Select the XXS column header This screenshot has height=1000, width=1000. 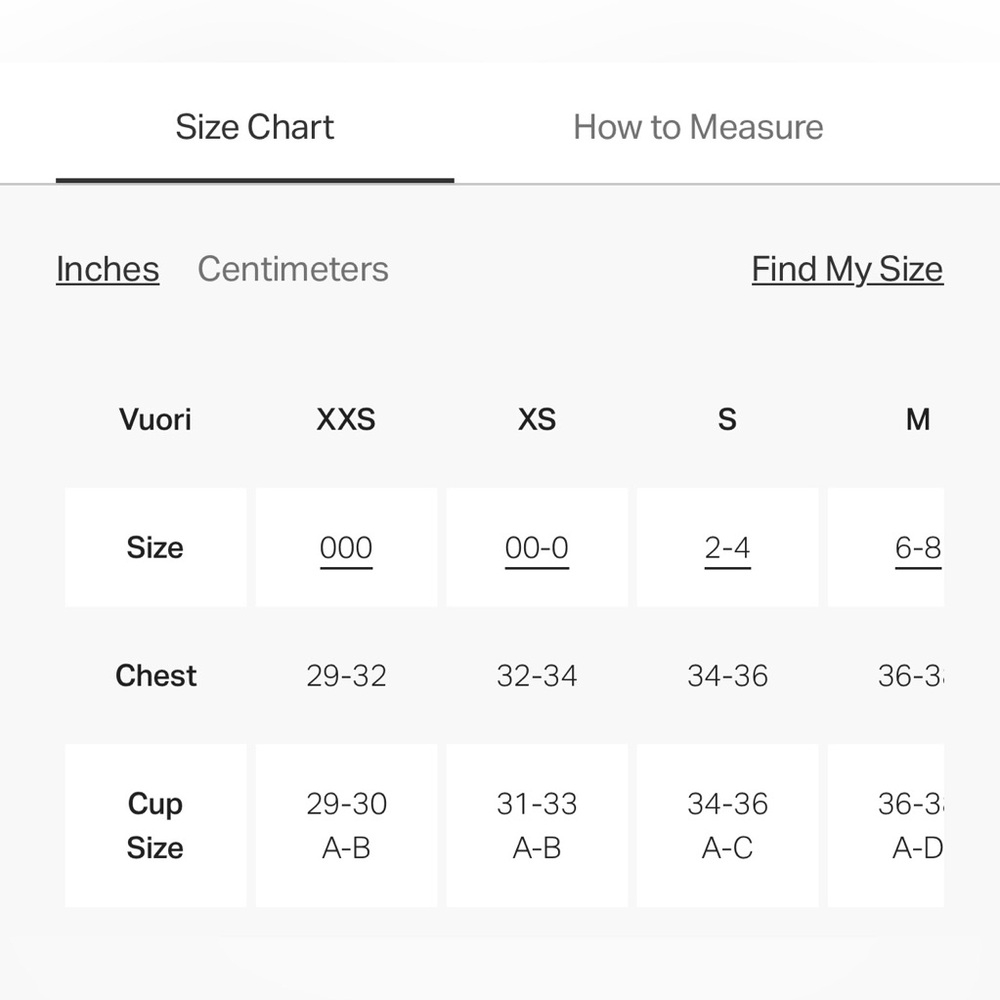coord(346,420)
